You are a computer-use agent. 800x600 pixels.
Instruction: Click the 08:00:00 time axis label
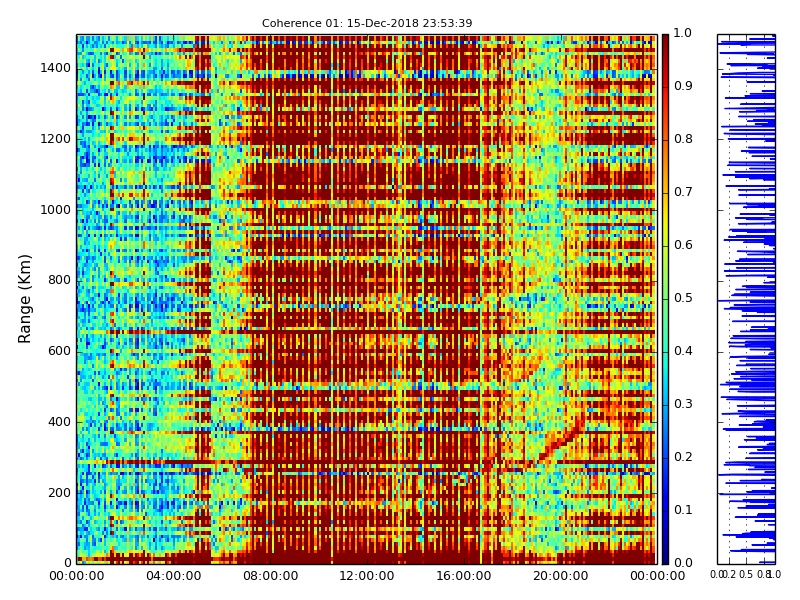coord(270,576)
